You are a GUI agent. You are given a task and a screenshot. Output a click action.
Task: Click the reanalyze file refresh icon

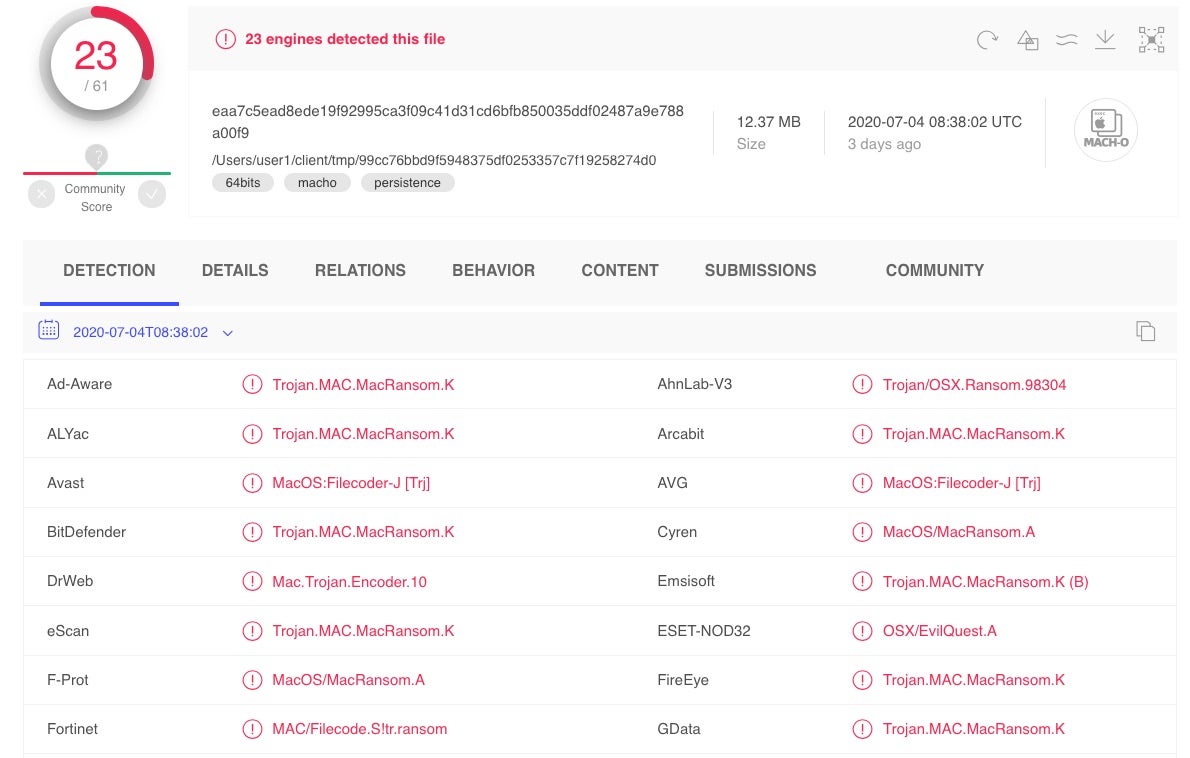click(987, 40)
